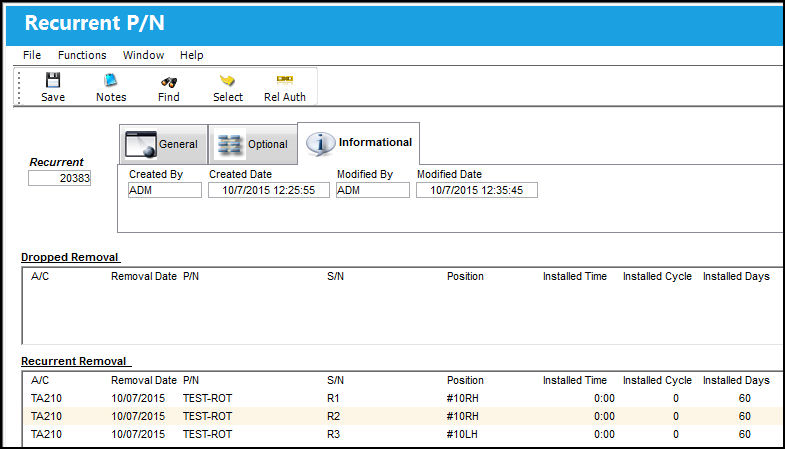Viewport: 785px width, 449px height.
Task: Click position #10RH in row R1
Action: 462,398
